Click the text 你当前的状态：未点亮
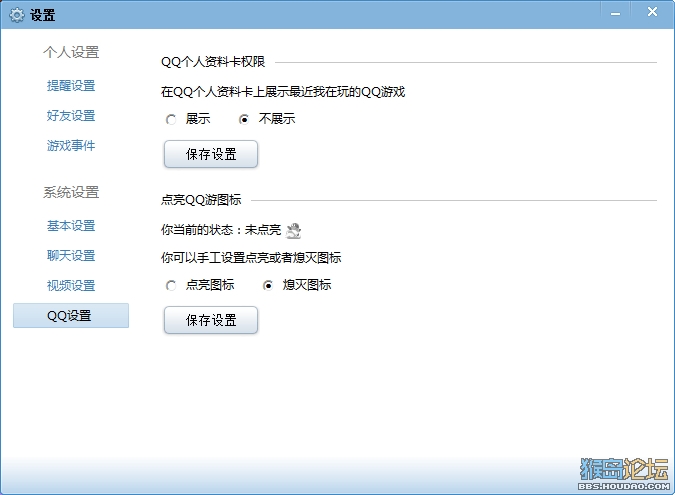This screenshot has height=495, width=675. tap(221, 230)
